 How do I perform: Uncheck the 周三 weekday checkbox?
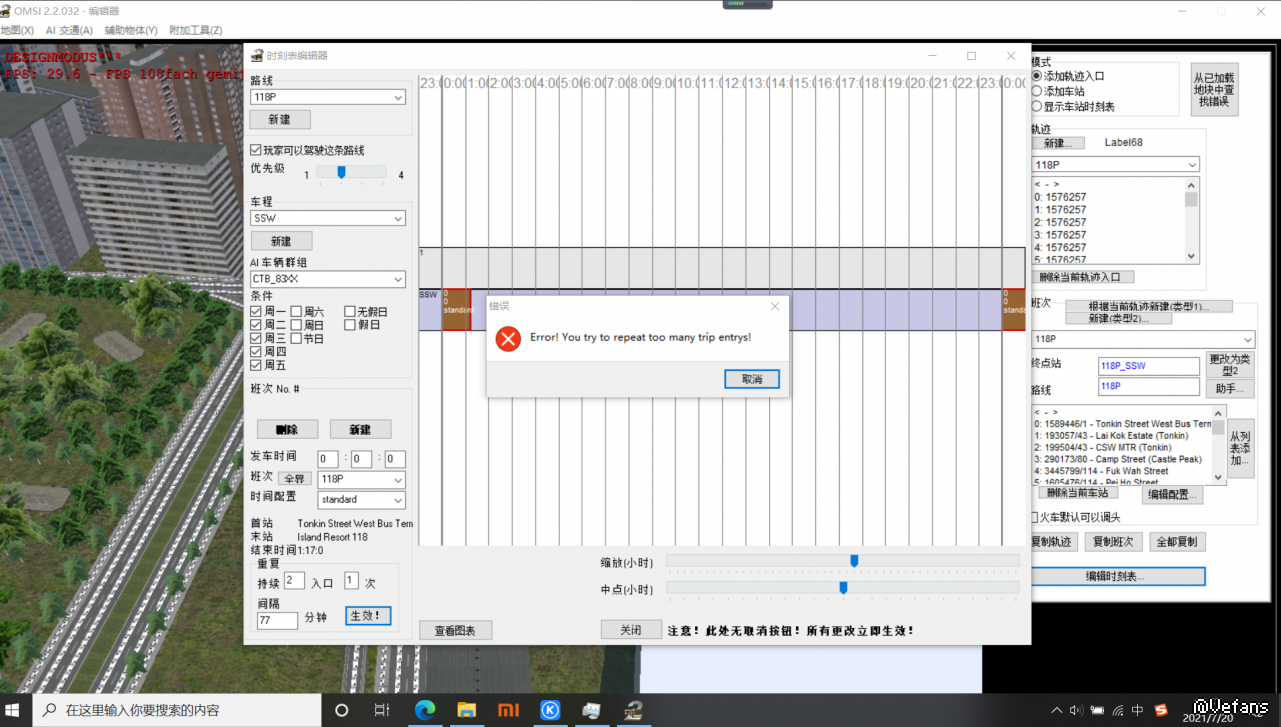pos(256,338)
